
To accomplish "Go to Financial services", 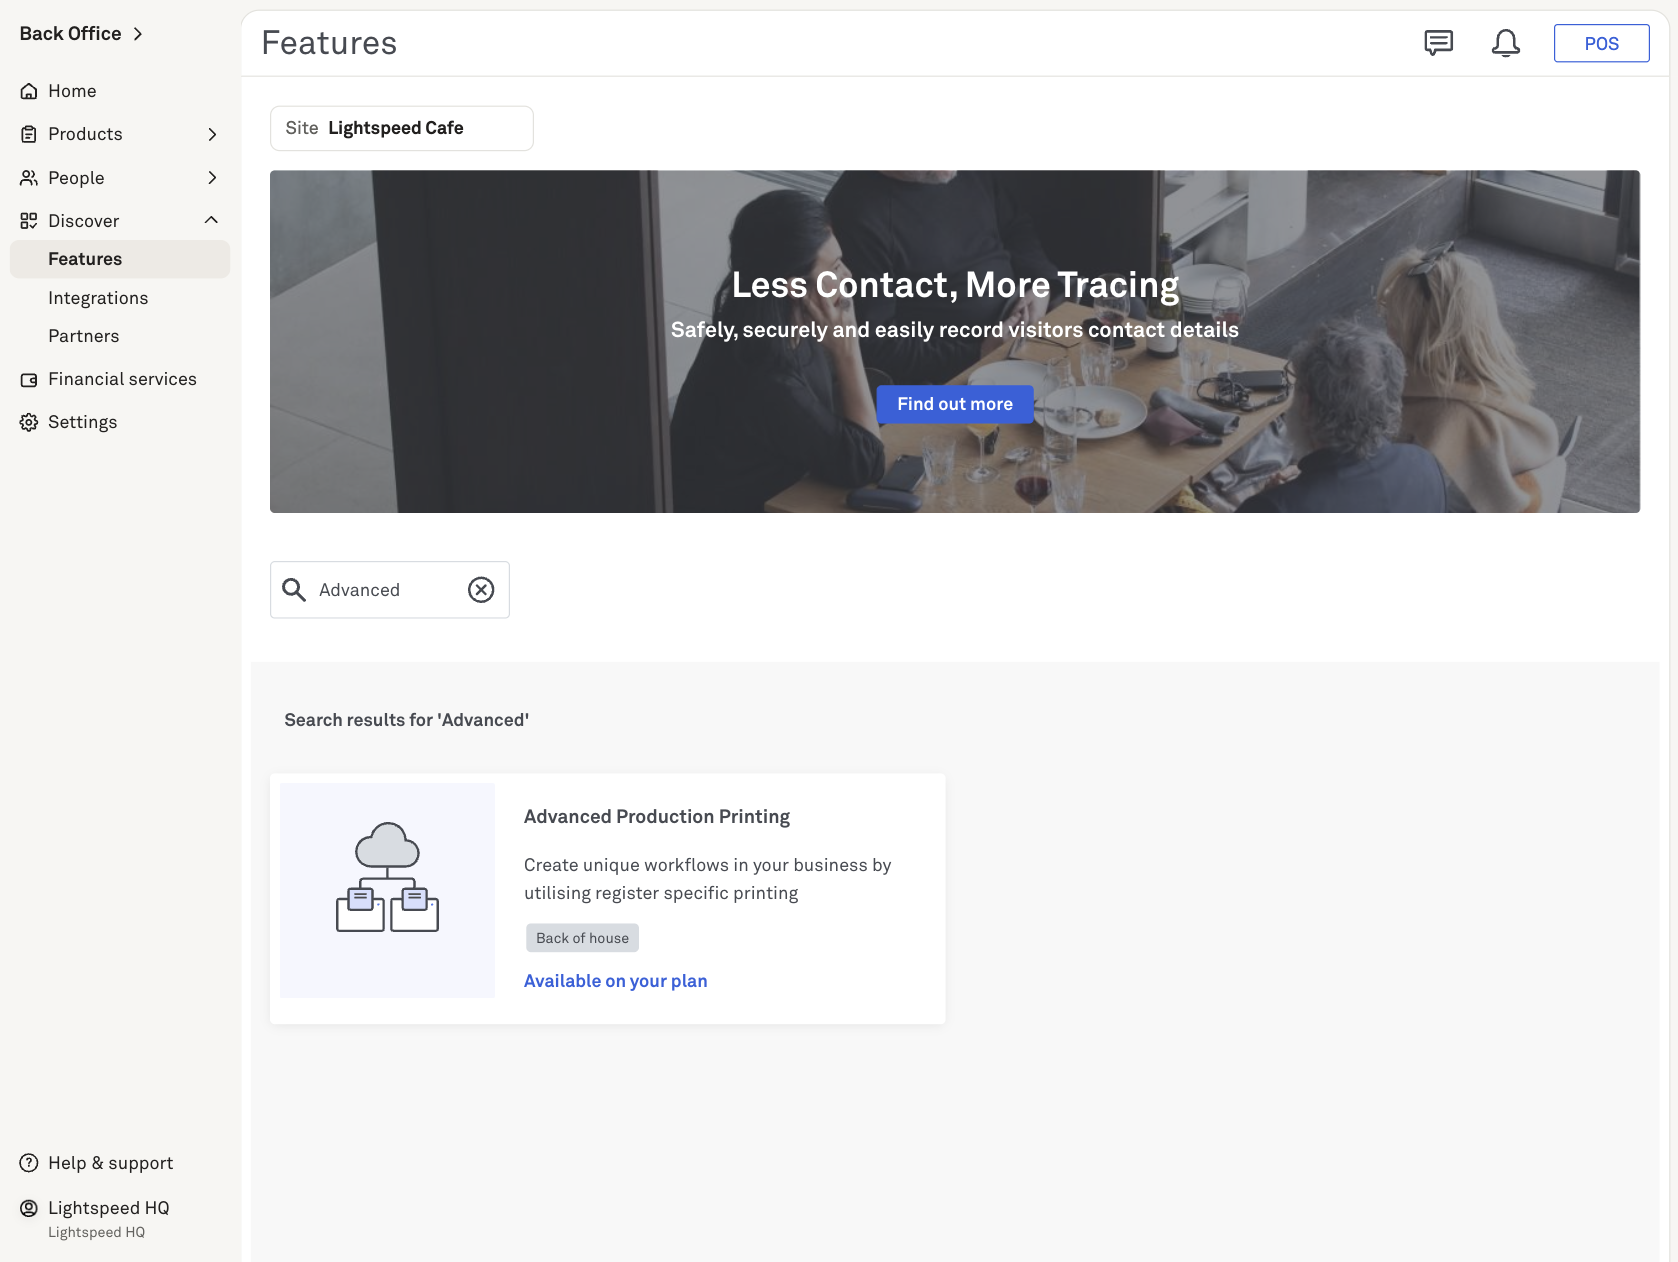I will coord(122,379).
